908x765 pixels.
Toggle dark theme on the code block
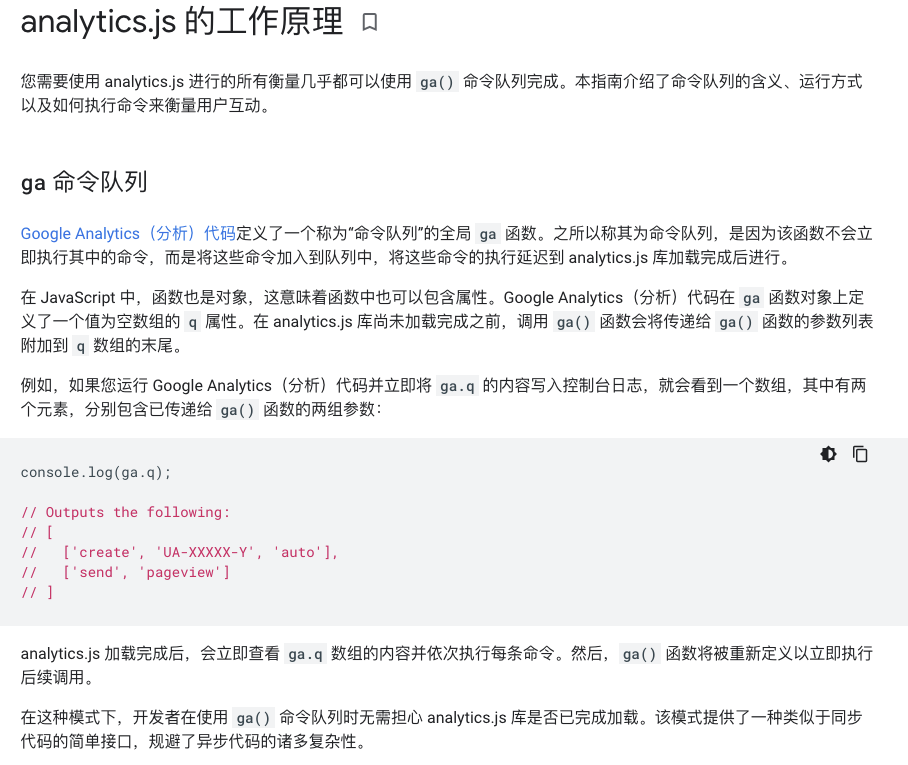pos(828,454)
